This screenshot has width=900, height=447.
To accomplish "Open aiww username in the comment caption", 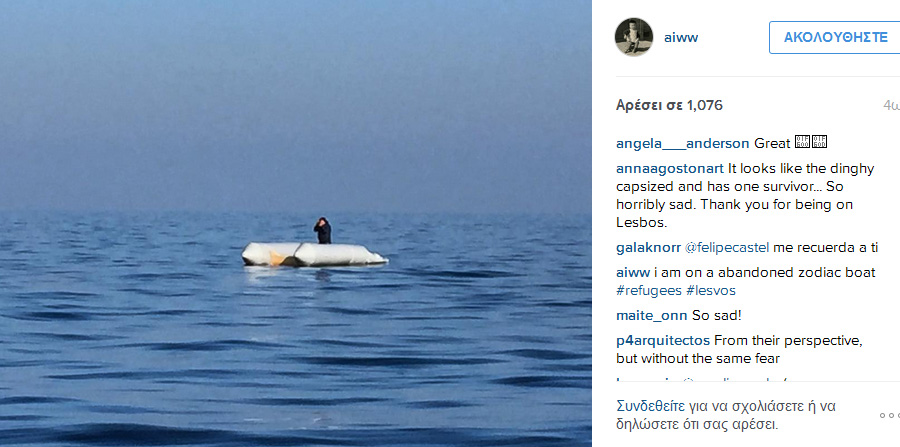I will tap(633, 272).
